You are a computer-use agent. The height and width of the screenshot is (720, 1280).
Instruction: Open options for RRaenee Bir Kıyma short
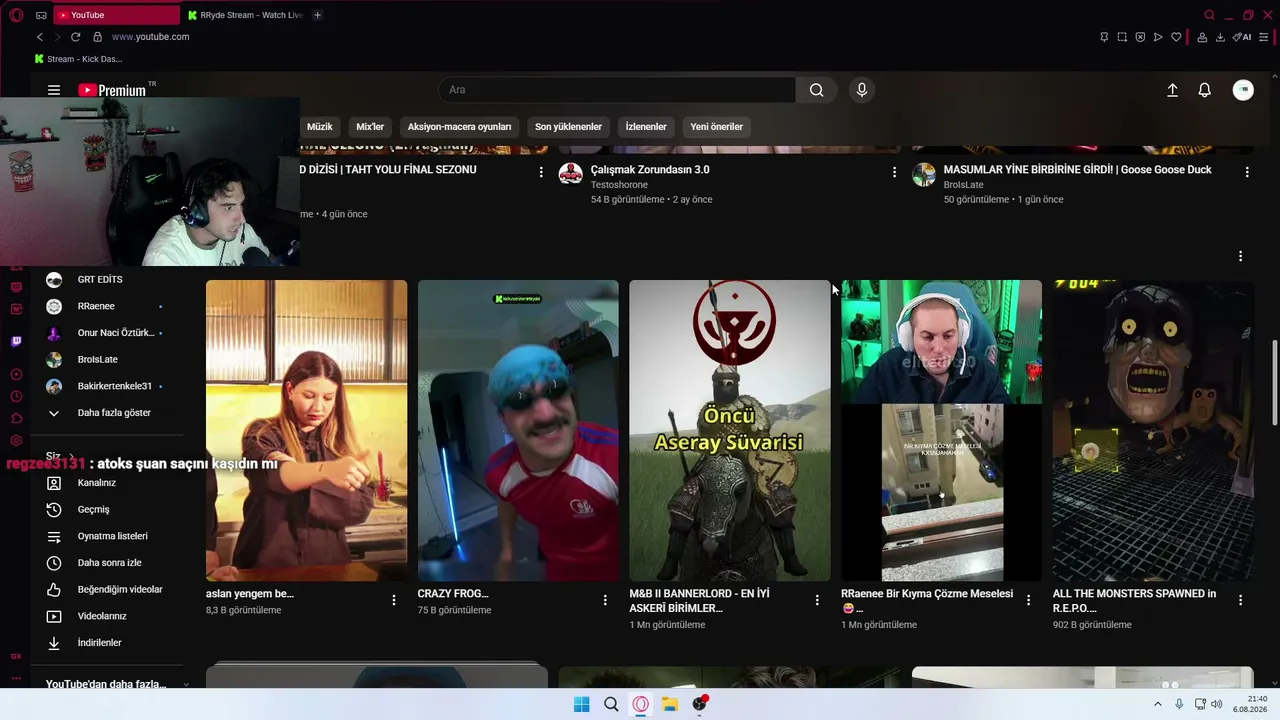tap(1029, 600)
